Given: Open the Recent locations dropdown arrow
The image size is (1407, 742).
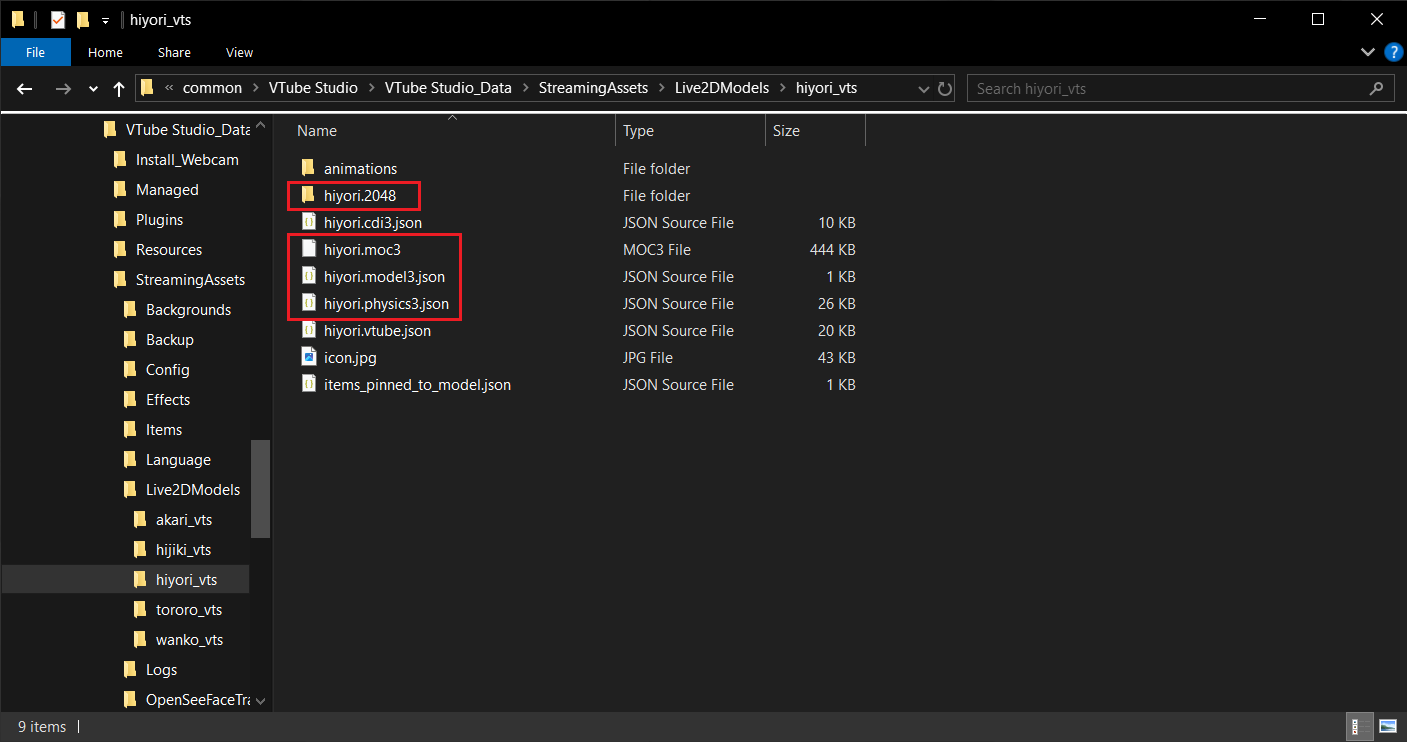Looking at the screenshot, I should point(94,89).
